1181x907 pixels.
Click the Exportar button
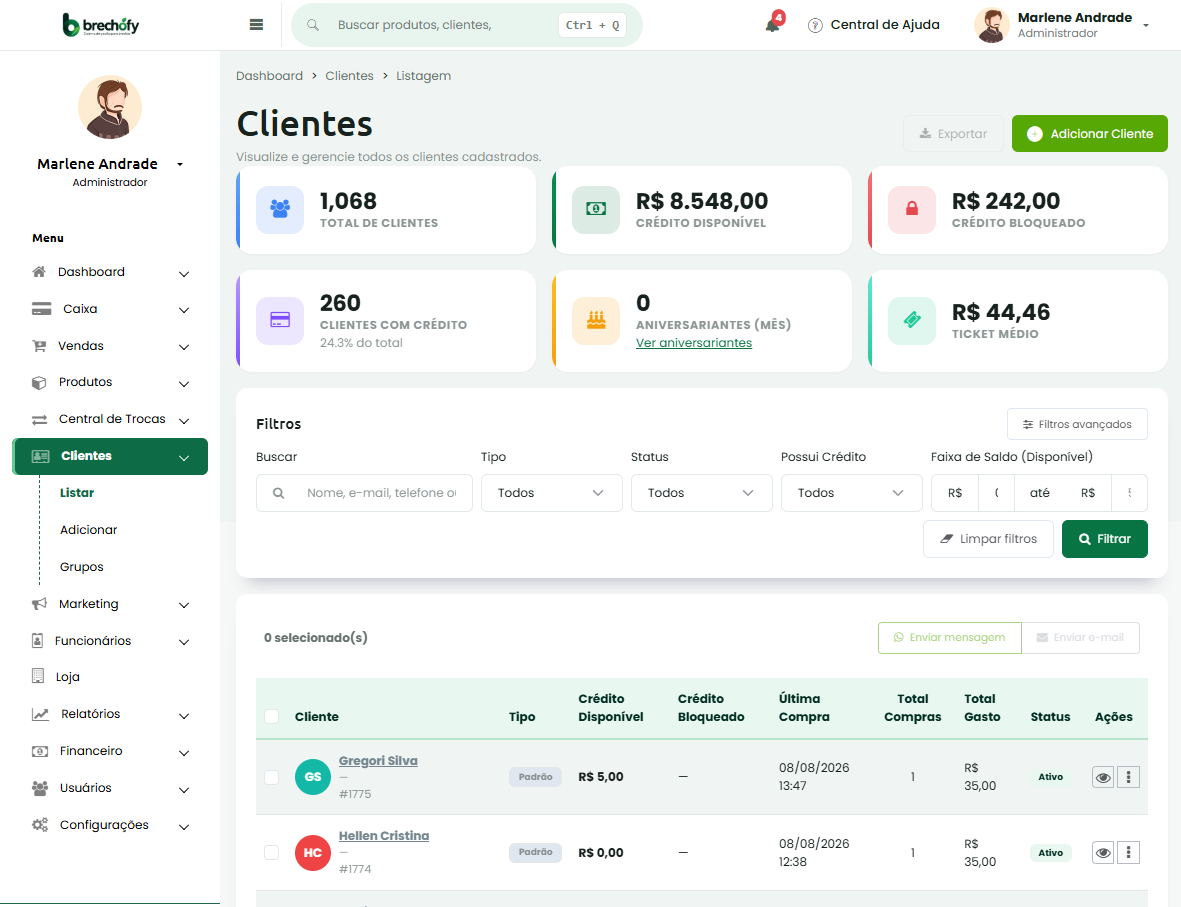953,133
